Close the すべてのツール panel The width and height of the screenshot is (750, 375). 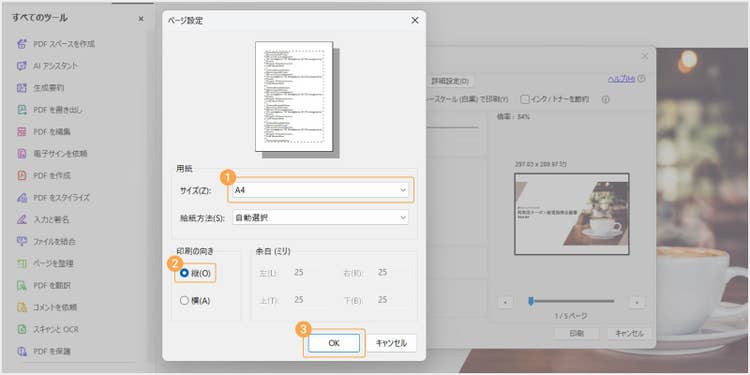click(x=141, y=19)
